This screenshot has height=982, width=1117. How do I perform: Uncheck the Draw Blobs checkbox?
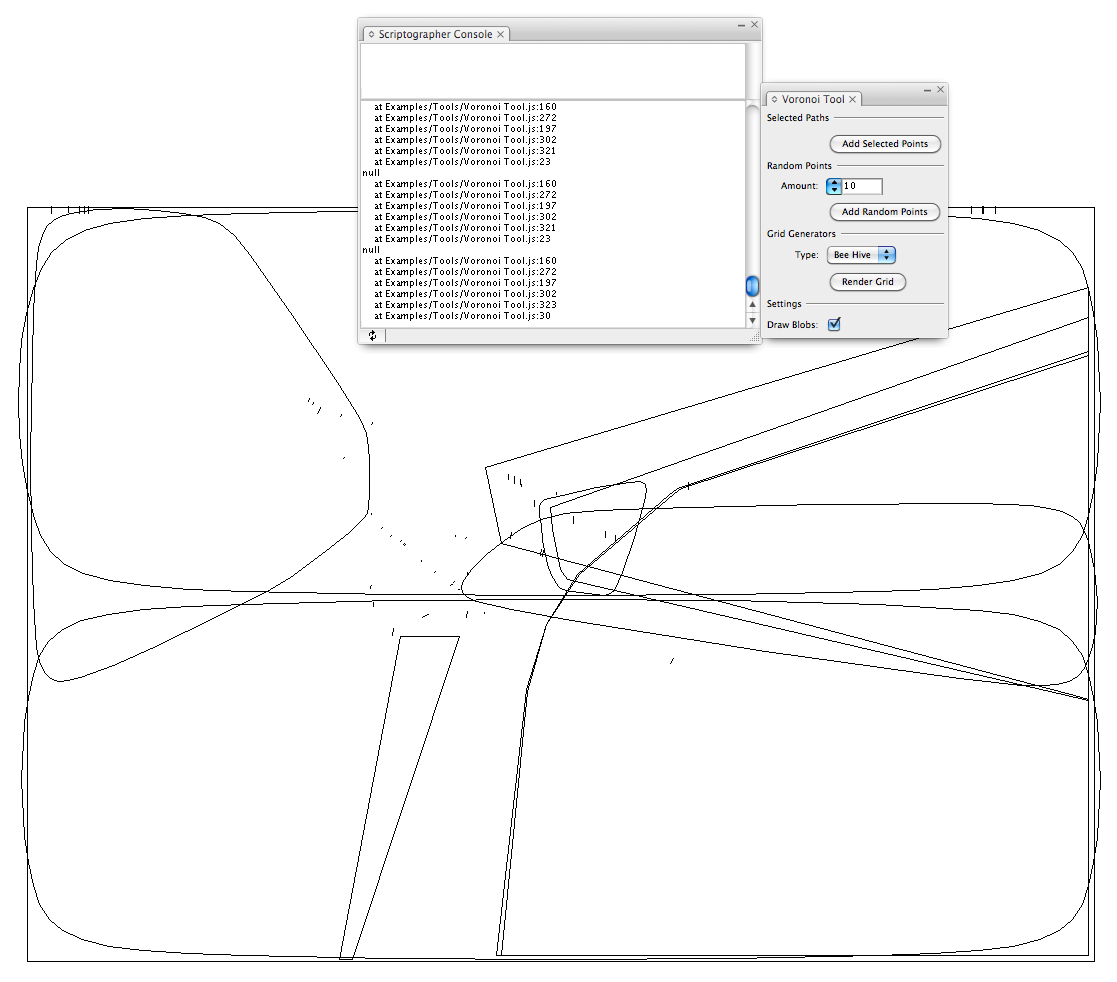[834, 324]
